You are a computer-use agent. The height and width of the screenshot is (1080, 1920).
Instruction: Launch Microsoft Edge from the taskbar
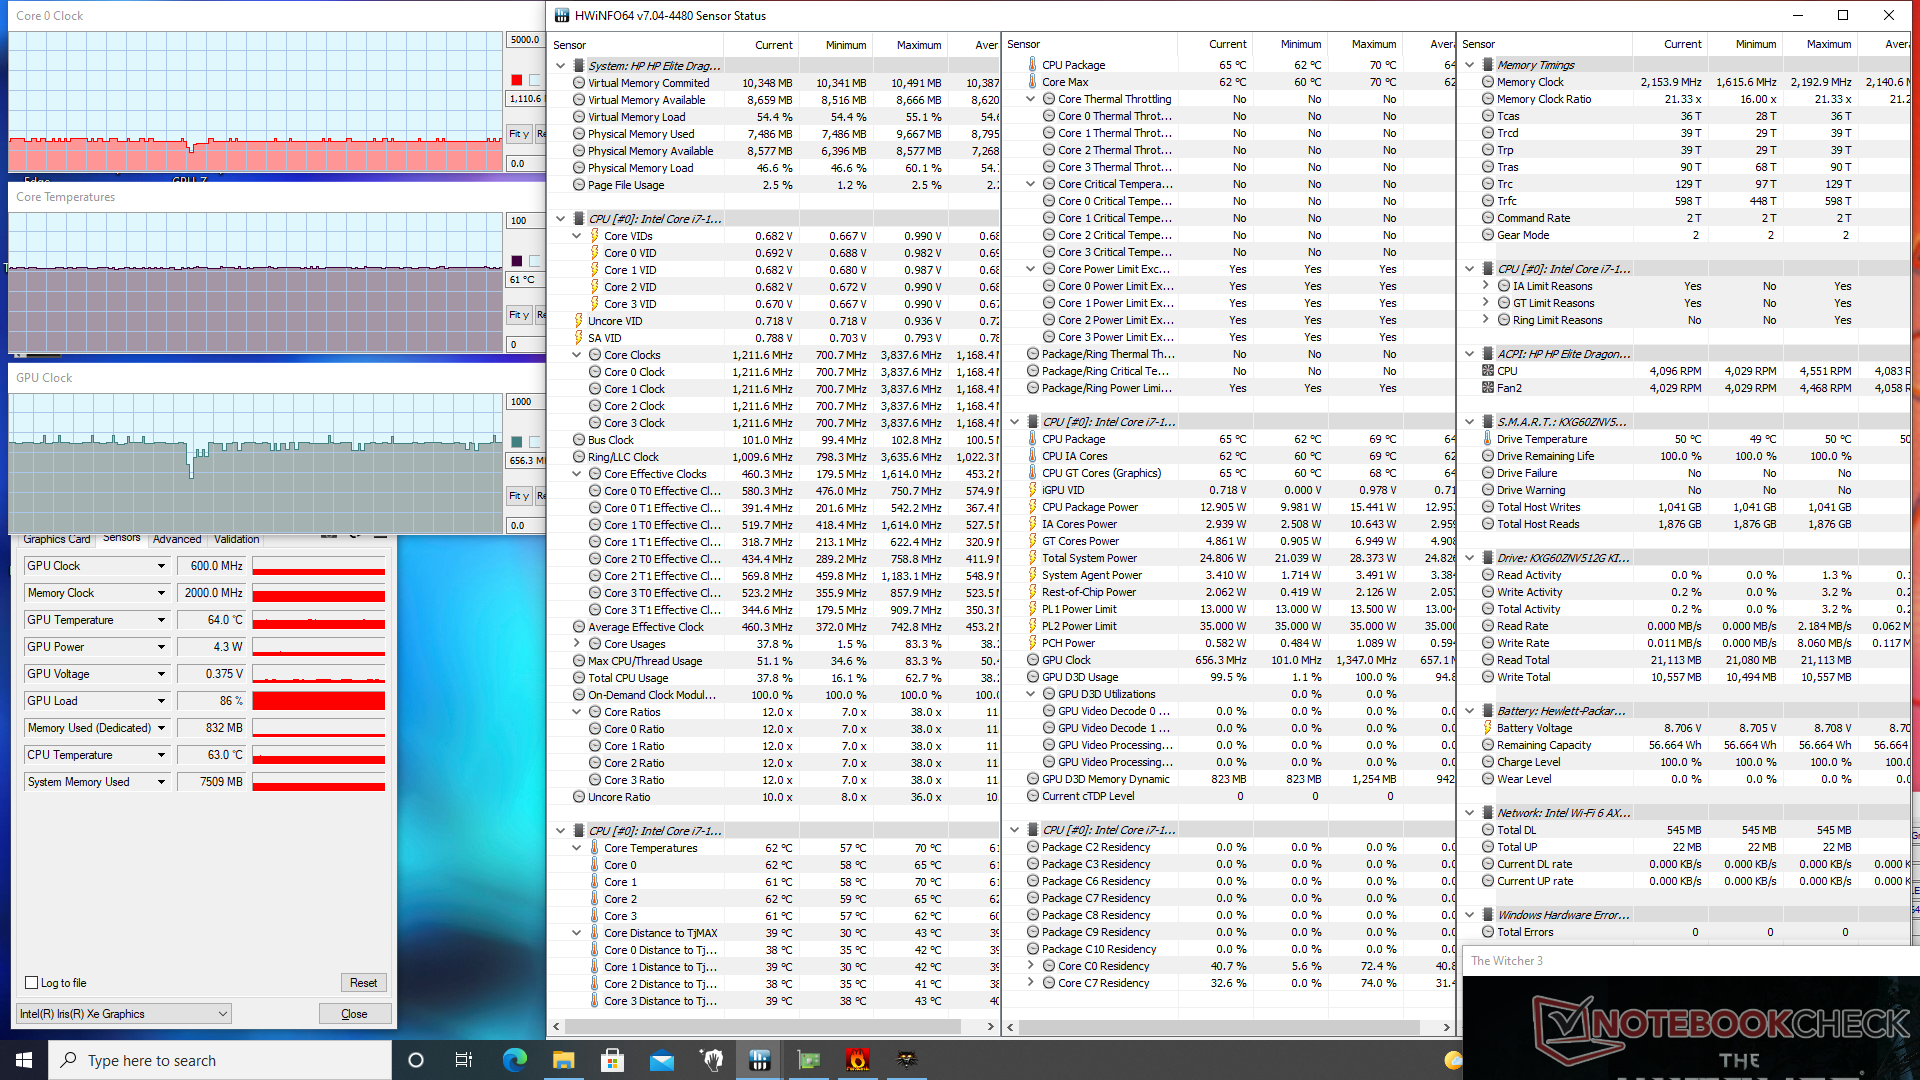(514, 1060)
